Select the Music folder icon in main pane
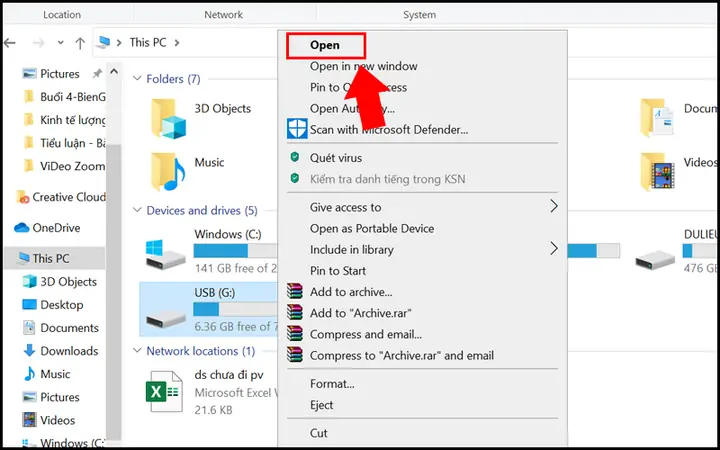The height and width of the screenshot is (450, 720). 168,172
